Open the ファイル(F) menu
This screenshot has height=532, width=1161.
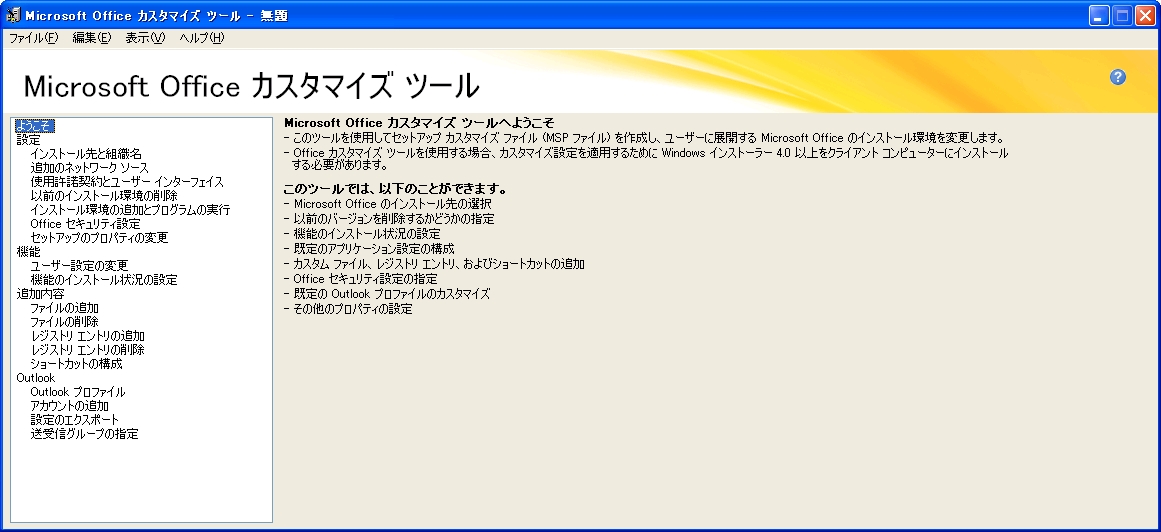(x=33, y=38)
